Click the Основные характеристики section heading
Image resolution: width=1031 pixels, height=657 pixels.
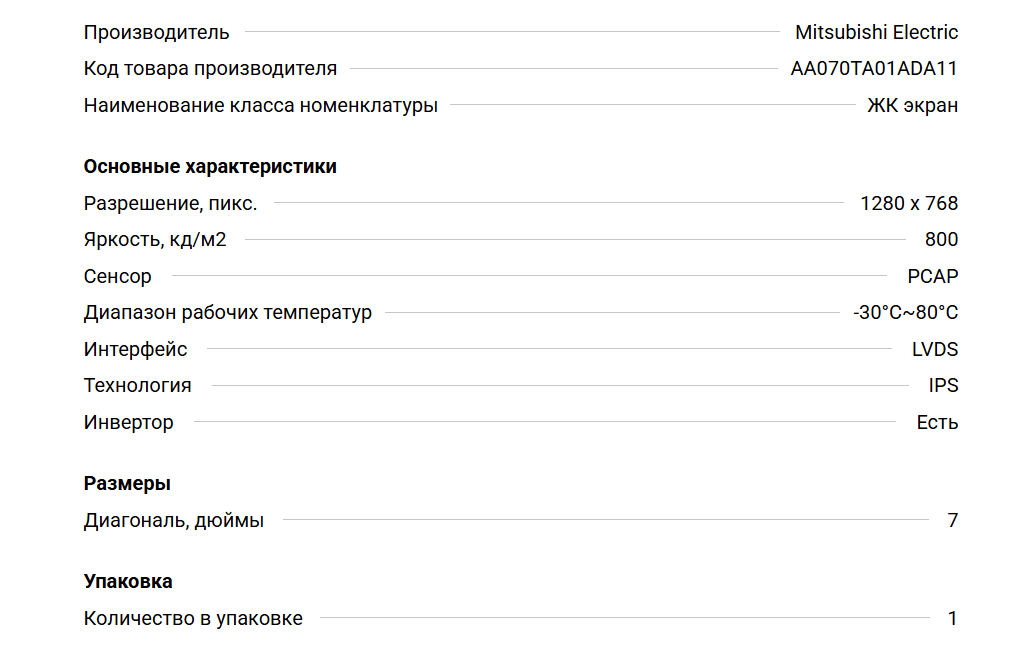tap(210, 167)
